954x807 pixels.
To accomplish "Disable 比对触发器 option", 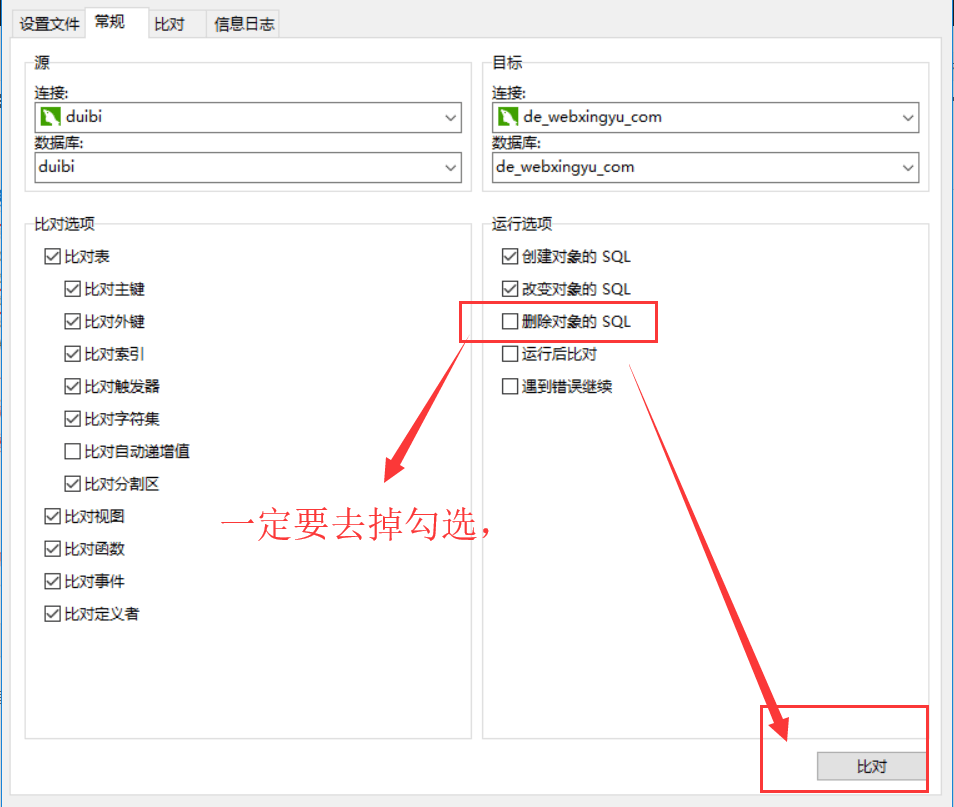I will (72, 386).
